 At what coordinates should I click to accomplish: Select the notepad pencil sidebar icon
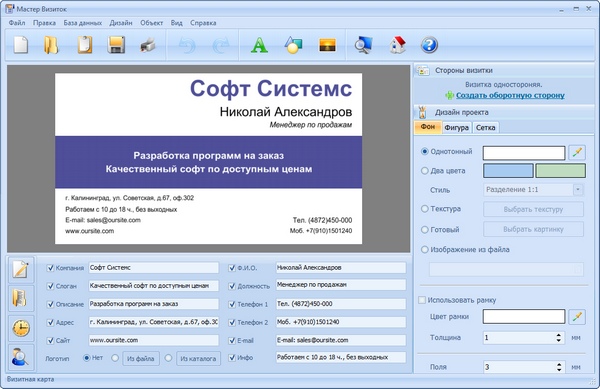pyautogui.click(x=21, y=269)
